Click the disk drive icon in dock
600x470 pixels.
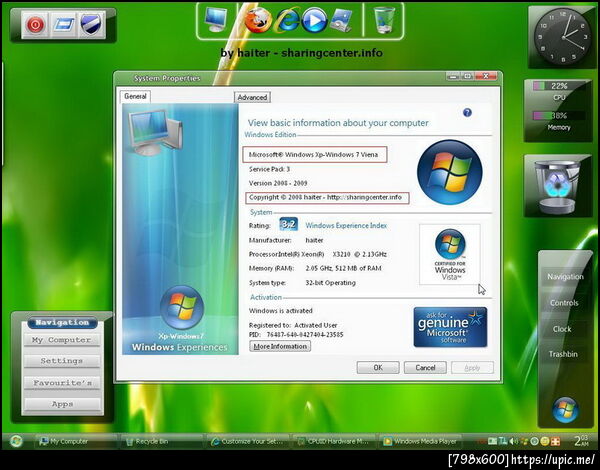click(341, 20)
